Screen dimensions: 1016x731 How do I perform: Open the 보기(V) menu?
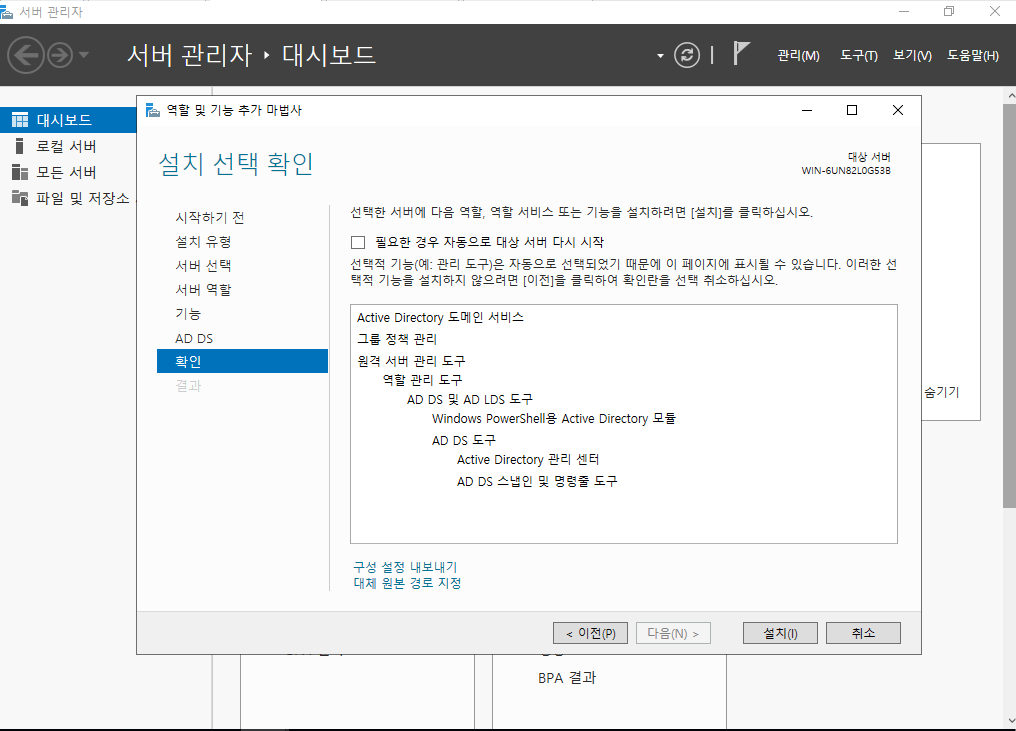[912, 56]
